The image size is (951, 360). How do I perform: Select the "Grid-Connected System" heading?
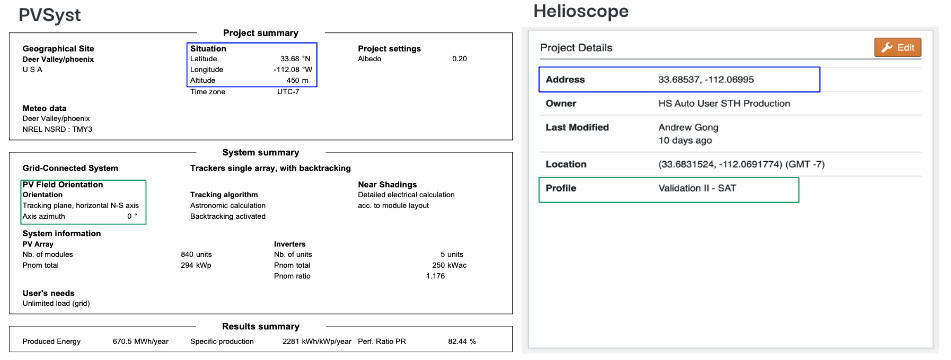point(70,168)
